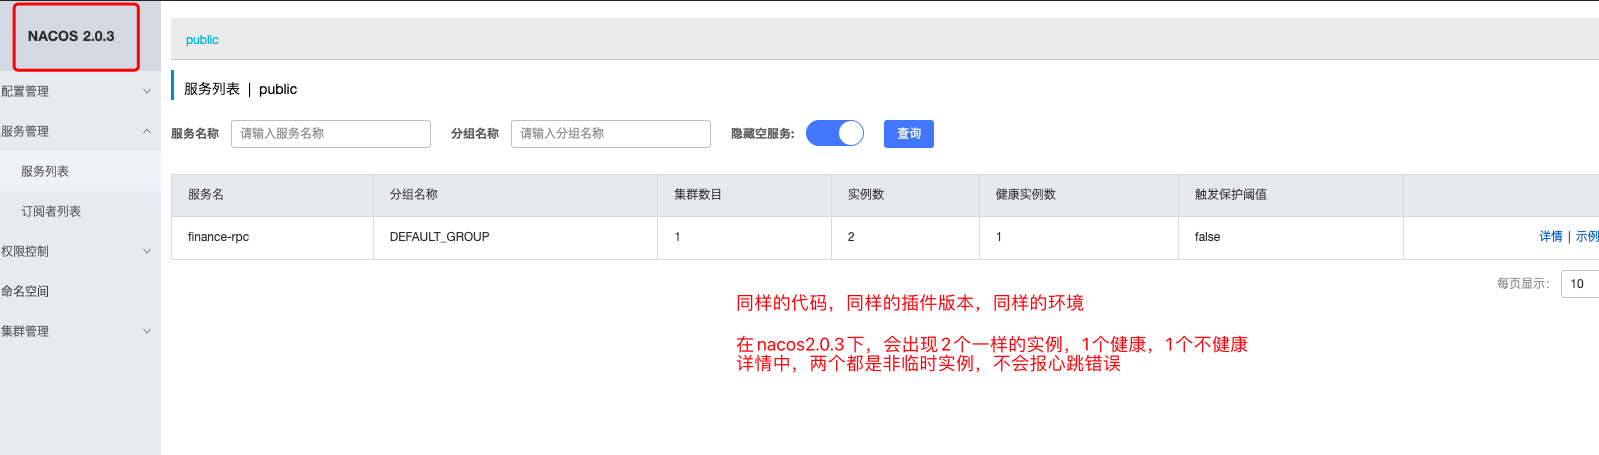The height and width of the screenshot is (455, 1599).
Task: Click the 健康实例数 column header
Action: click(x=1079, y=195)
